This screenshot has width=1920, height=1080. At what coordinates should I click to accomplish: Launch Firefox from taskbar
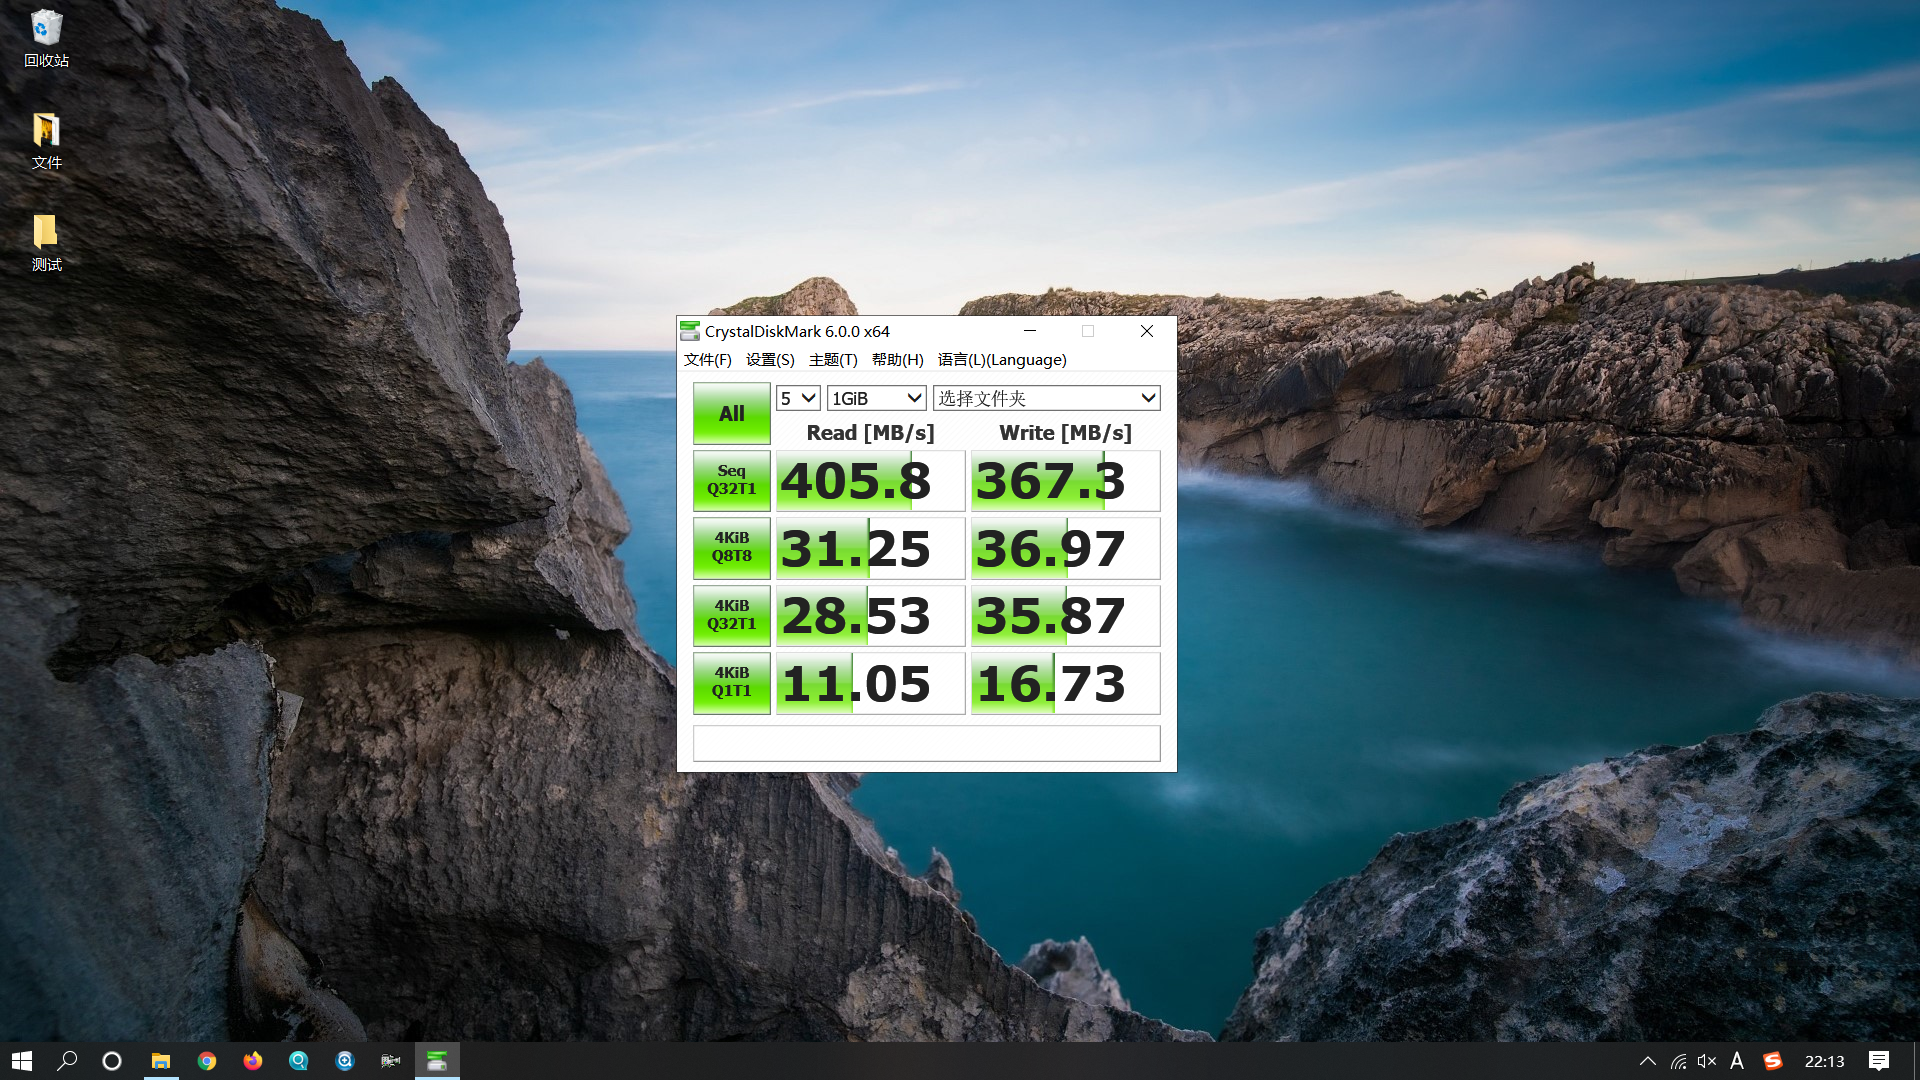pos(253,1061)
